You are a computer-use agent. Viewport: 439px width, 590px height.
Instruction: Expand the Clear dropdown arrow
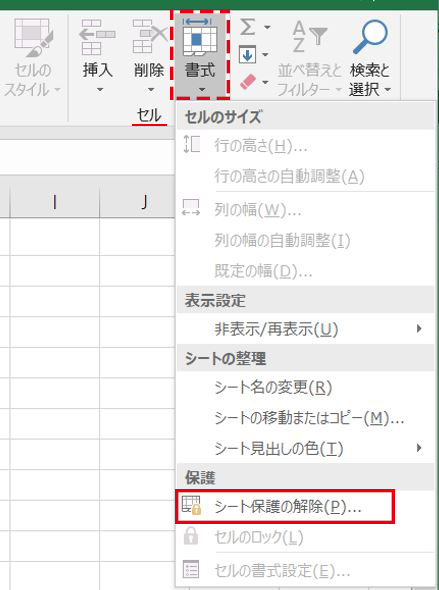pos(265,82)
